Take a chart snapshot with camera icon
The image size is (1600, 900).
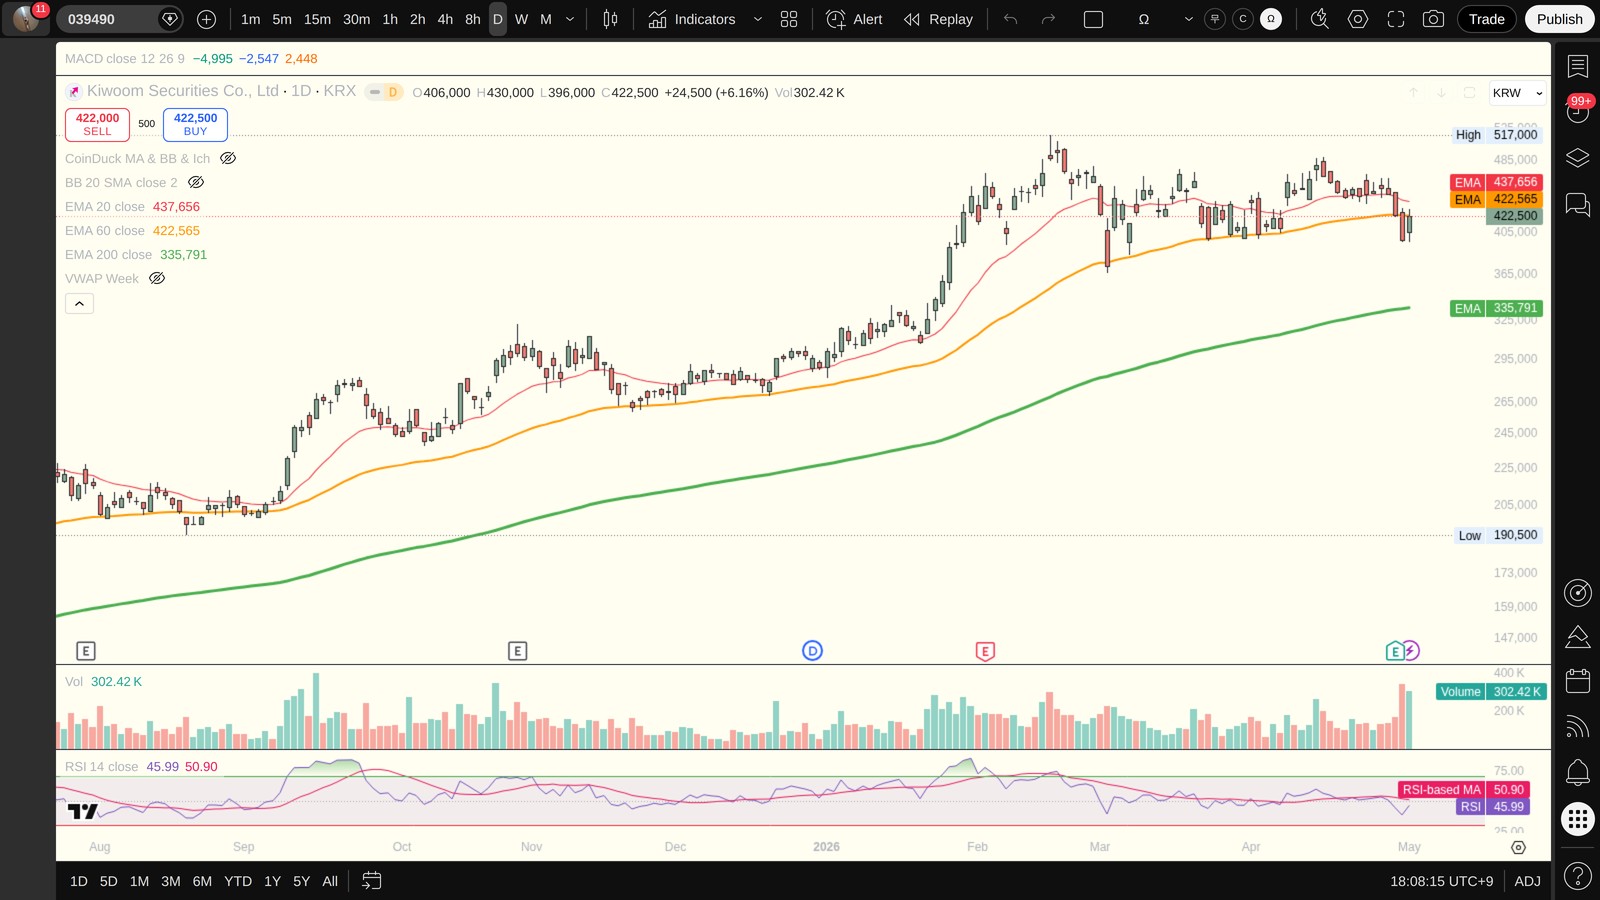(1433, 19)
